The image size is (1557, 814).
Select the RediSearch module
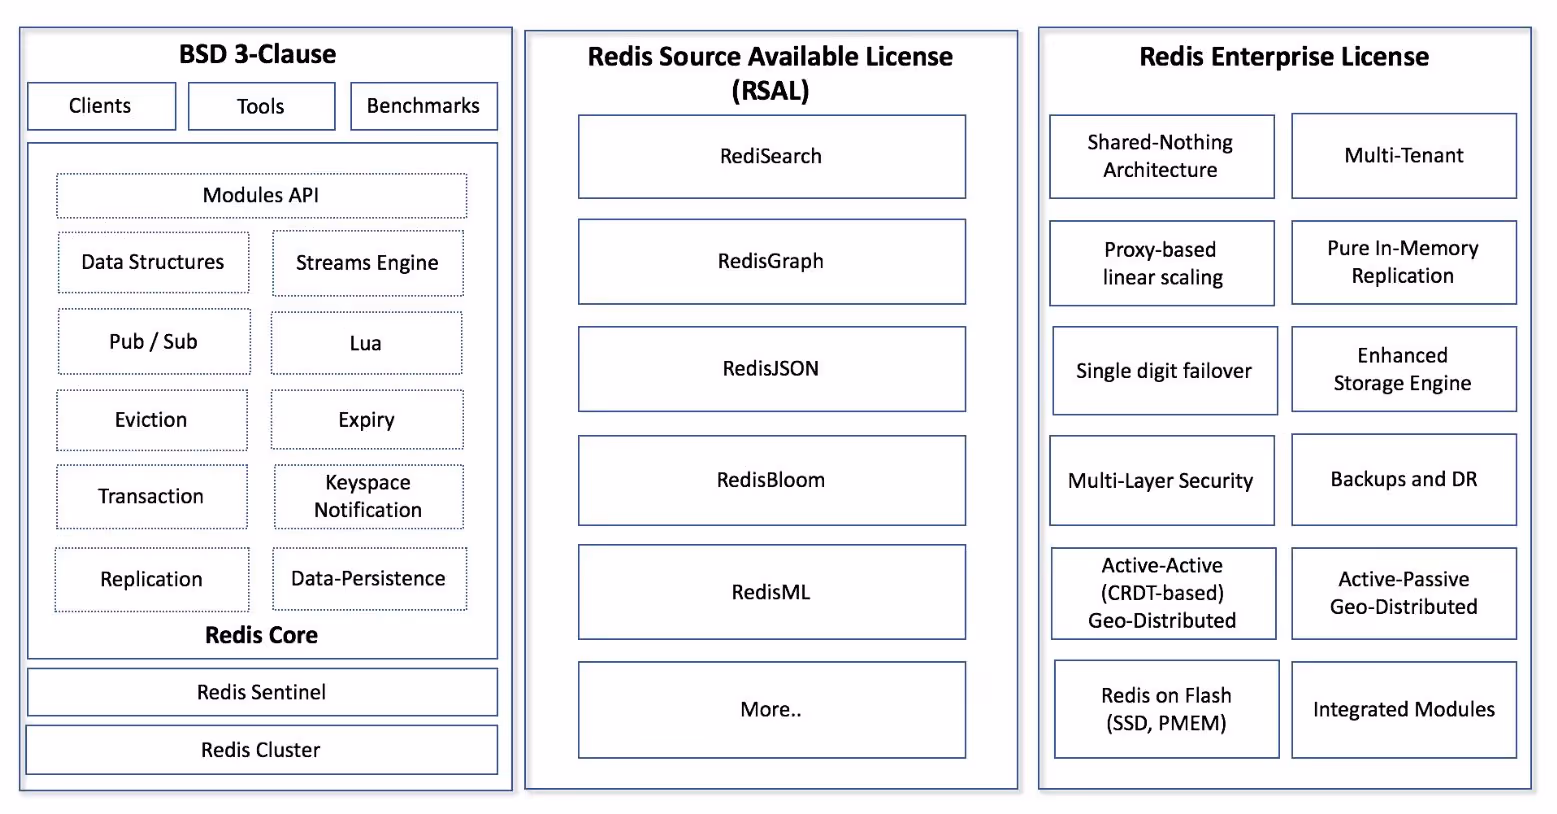(x=771, y=156)
